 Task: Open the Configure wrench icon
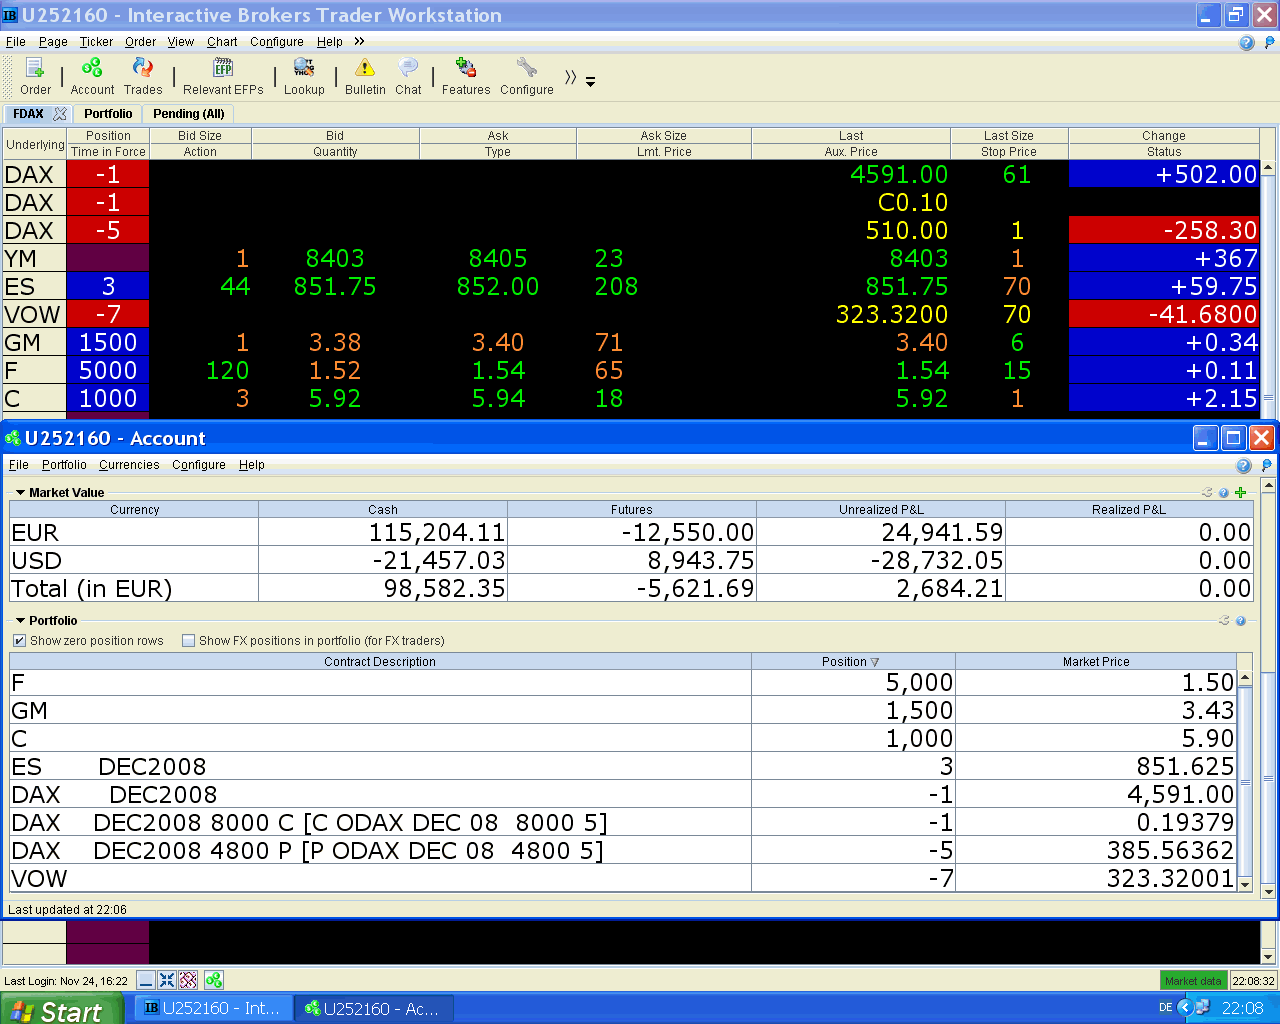[527, 68]
